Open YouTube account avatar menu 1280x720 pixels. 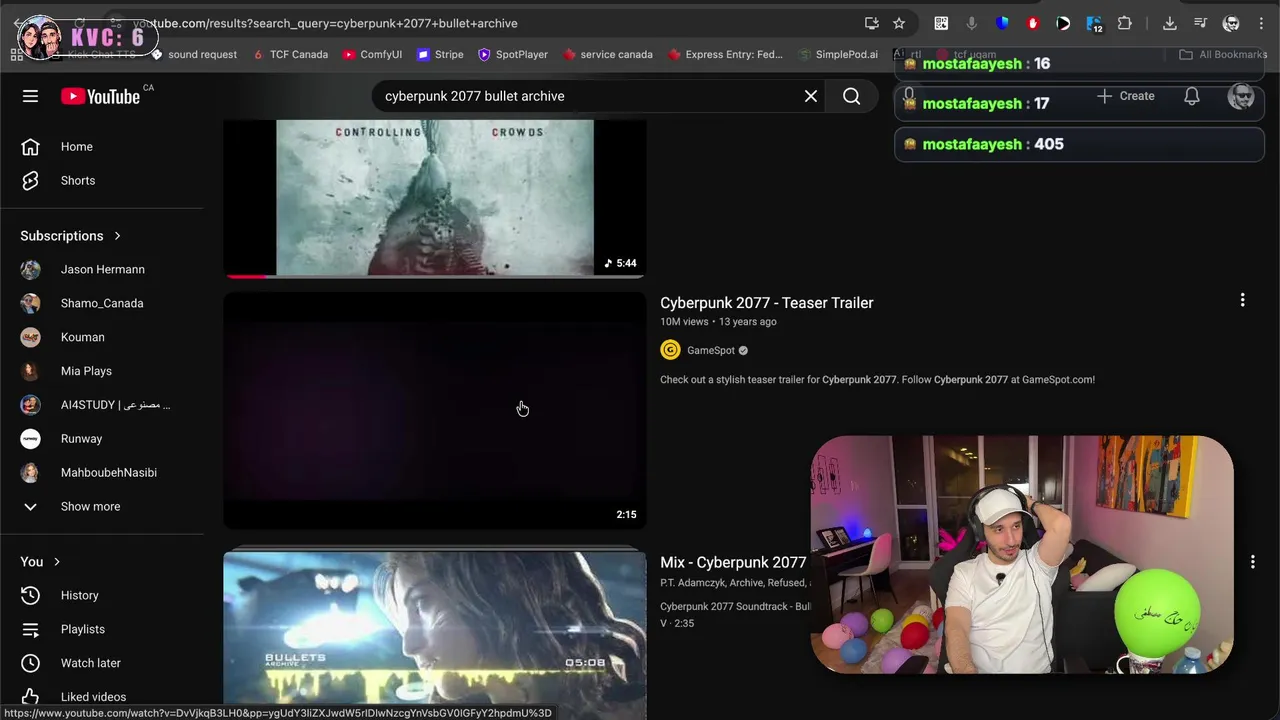pyautogui.click(x=1241, y=96)
